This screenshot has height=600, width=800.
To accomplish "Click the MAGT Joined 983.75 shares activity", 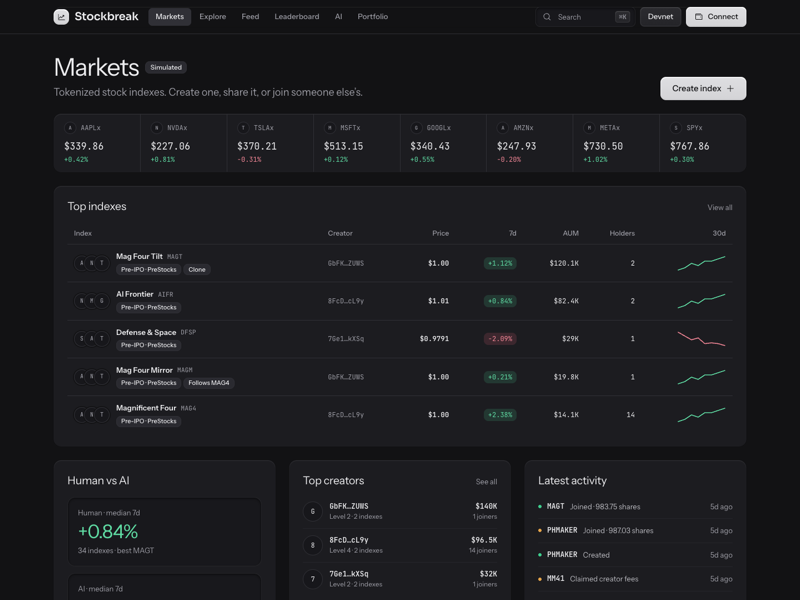I will (x=635, y=507).
